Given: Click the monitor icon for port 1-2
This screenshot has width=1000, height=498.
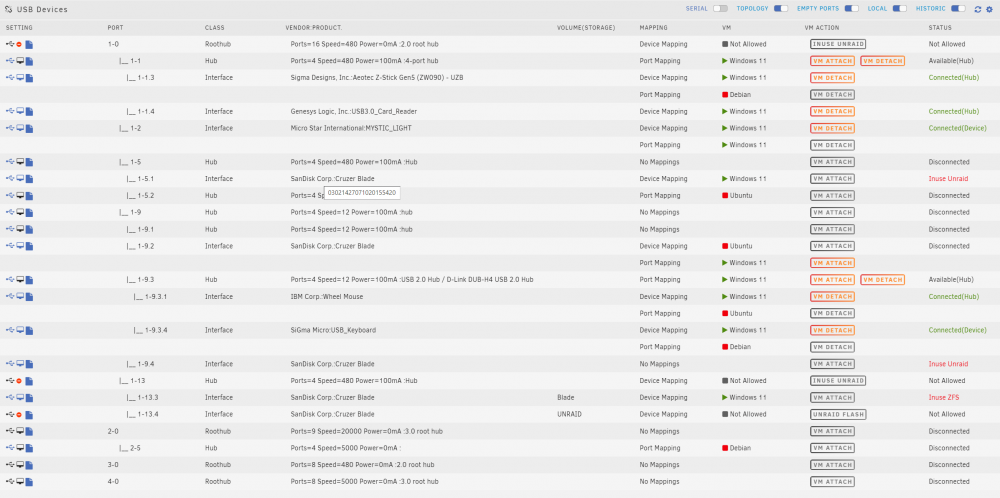Looking at the screenshot, I should [20, 128].
